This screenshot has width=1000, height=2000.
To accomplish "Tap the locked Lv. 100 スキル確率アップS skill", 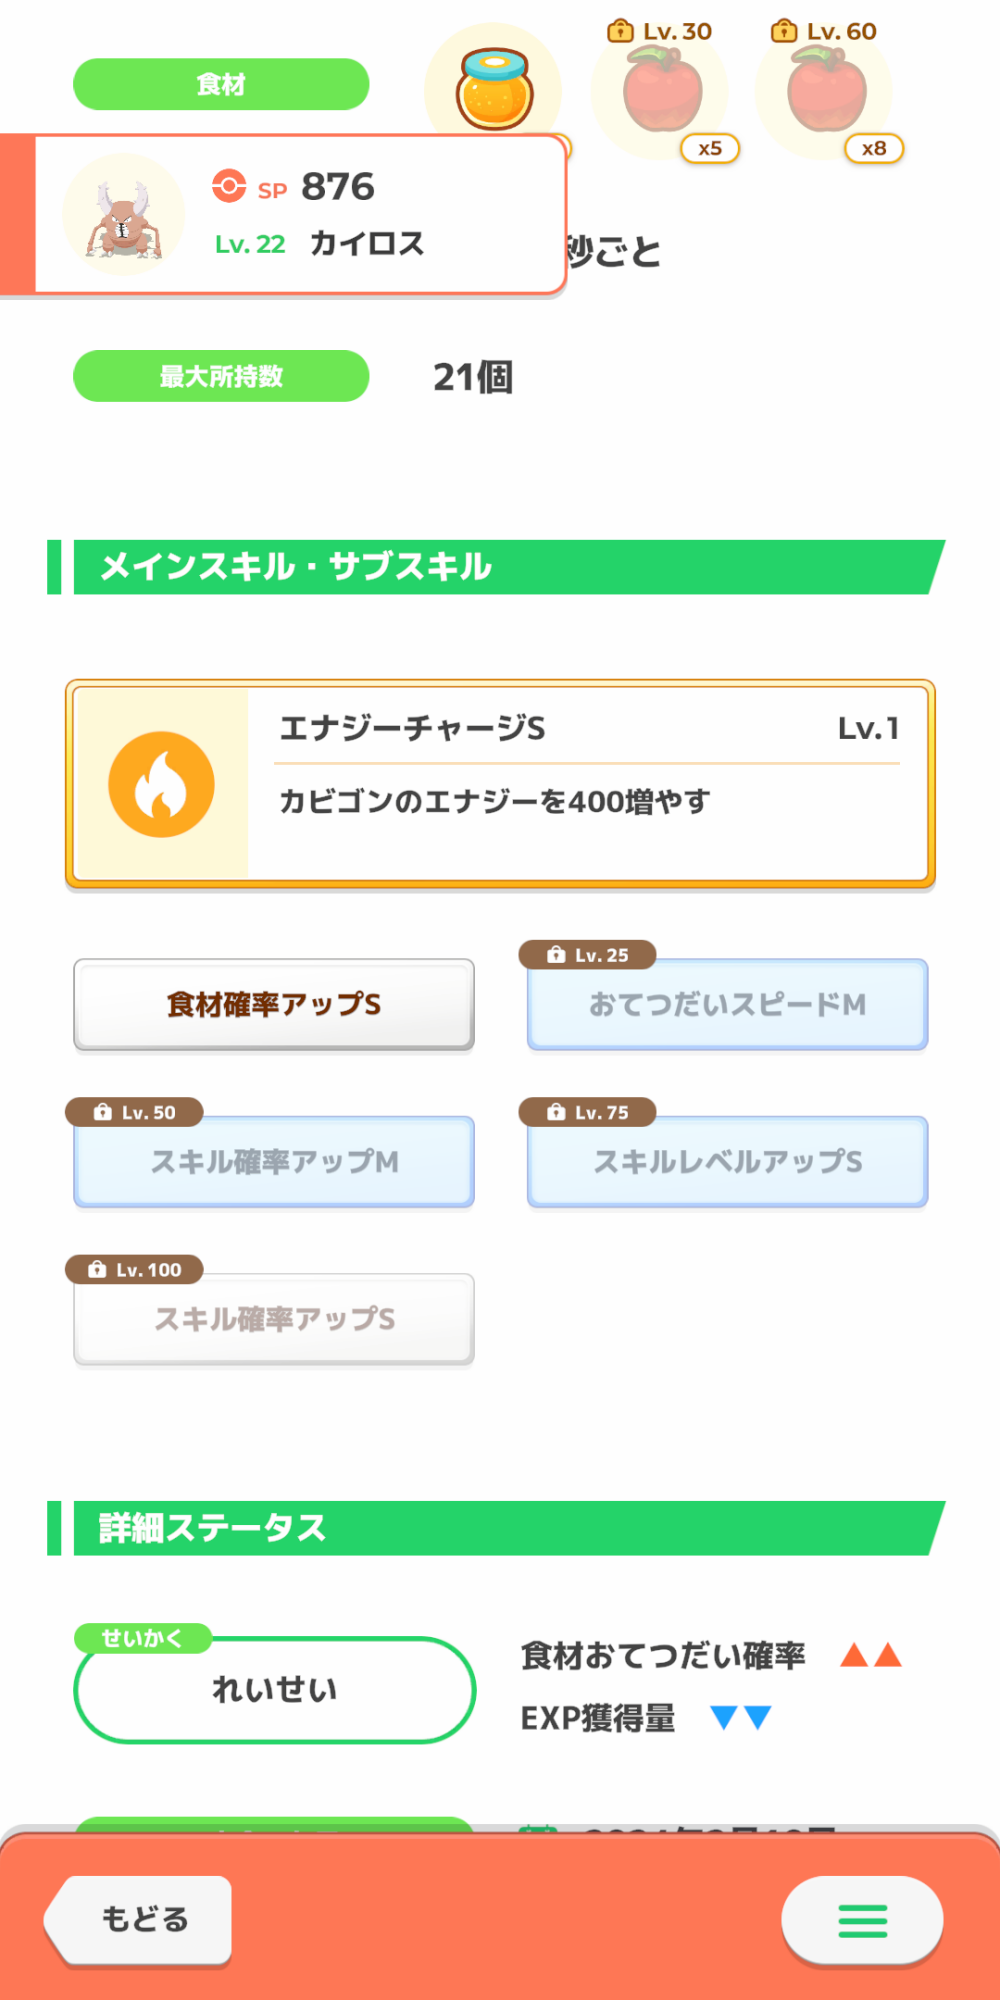I will 274,1319.
